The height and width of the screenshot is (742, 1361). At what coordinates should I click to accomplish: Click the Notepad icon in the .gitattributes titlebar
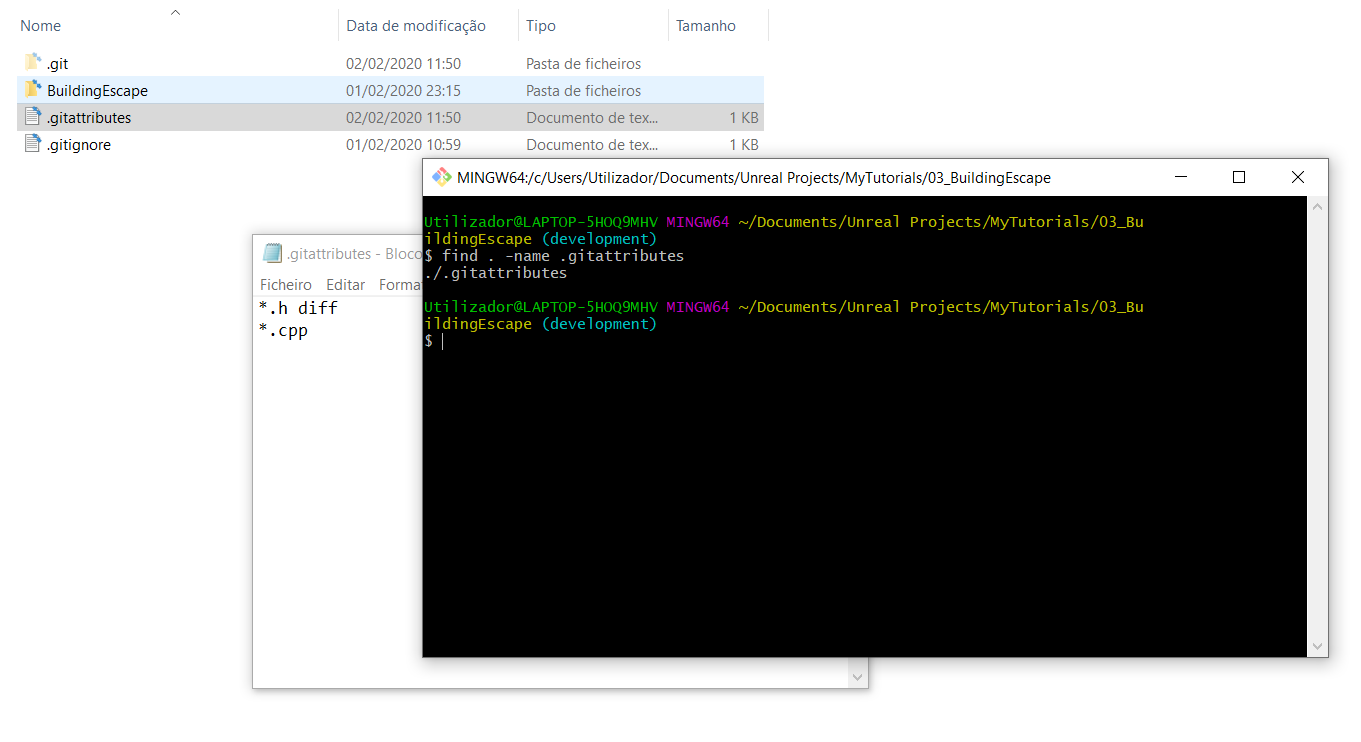point(272,253)
